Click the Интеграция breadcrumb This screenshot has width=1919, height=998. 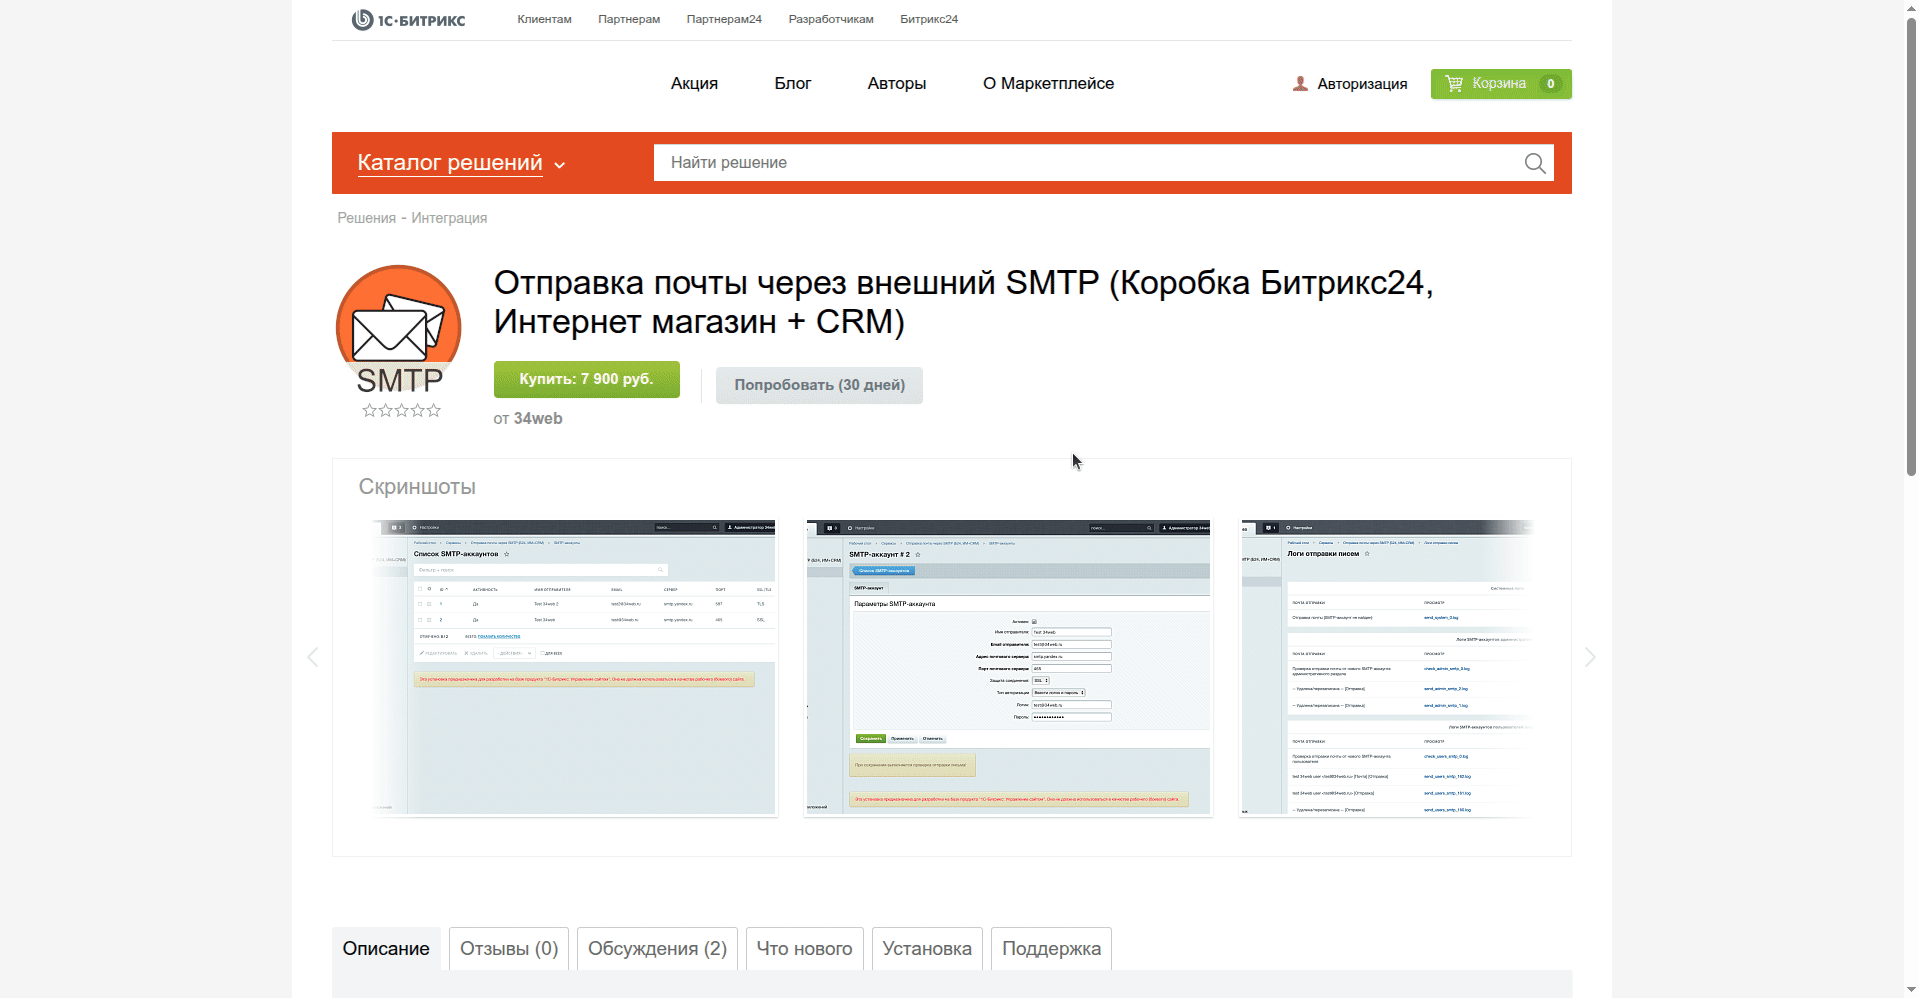click(x=449, y=218)
